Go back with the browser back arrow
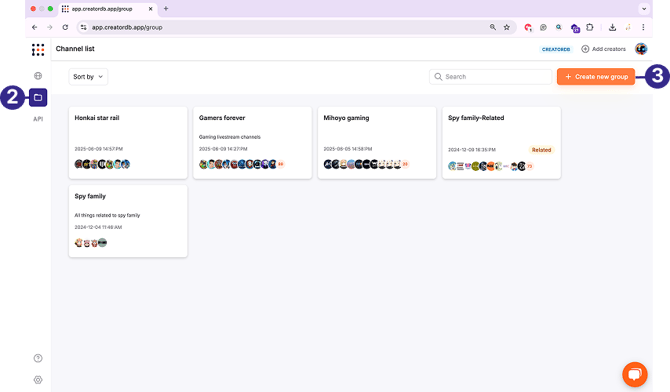 (x=35, y=27)
